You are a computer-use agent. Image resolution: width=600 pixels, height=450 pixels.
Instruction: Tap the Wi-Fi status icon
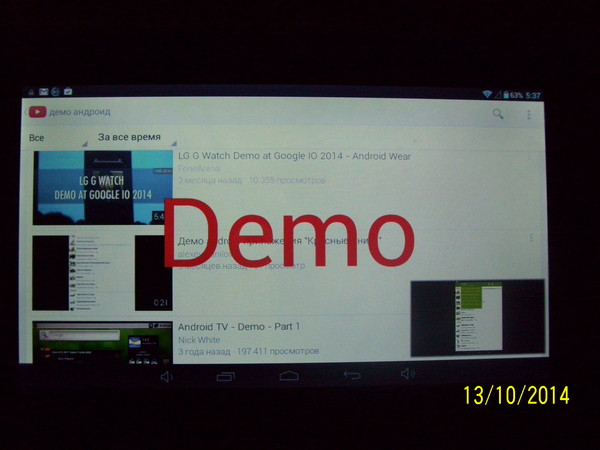[x=487, y=94]
